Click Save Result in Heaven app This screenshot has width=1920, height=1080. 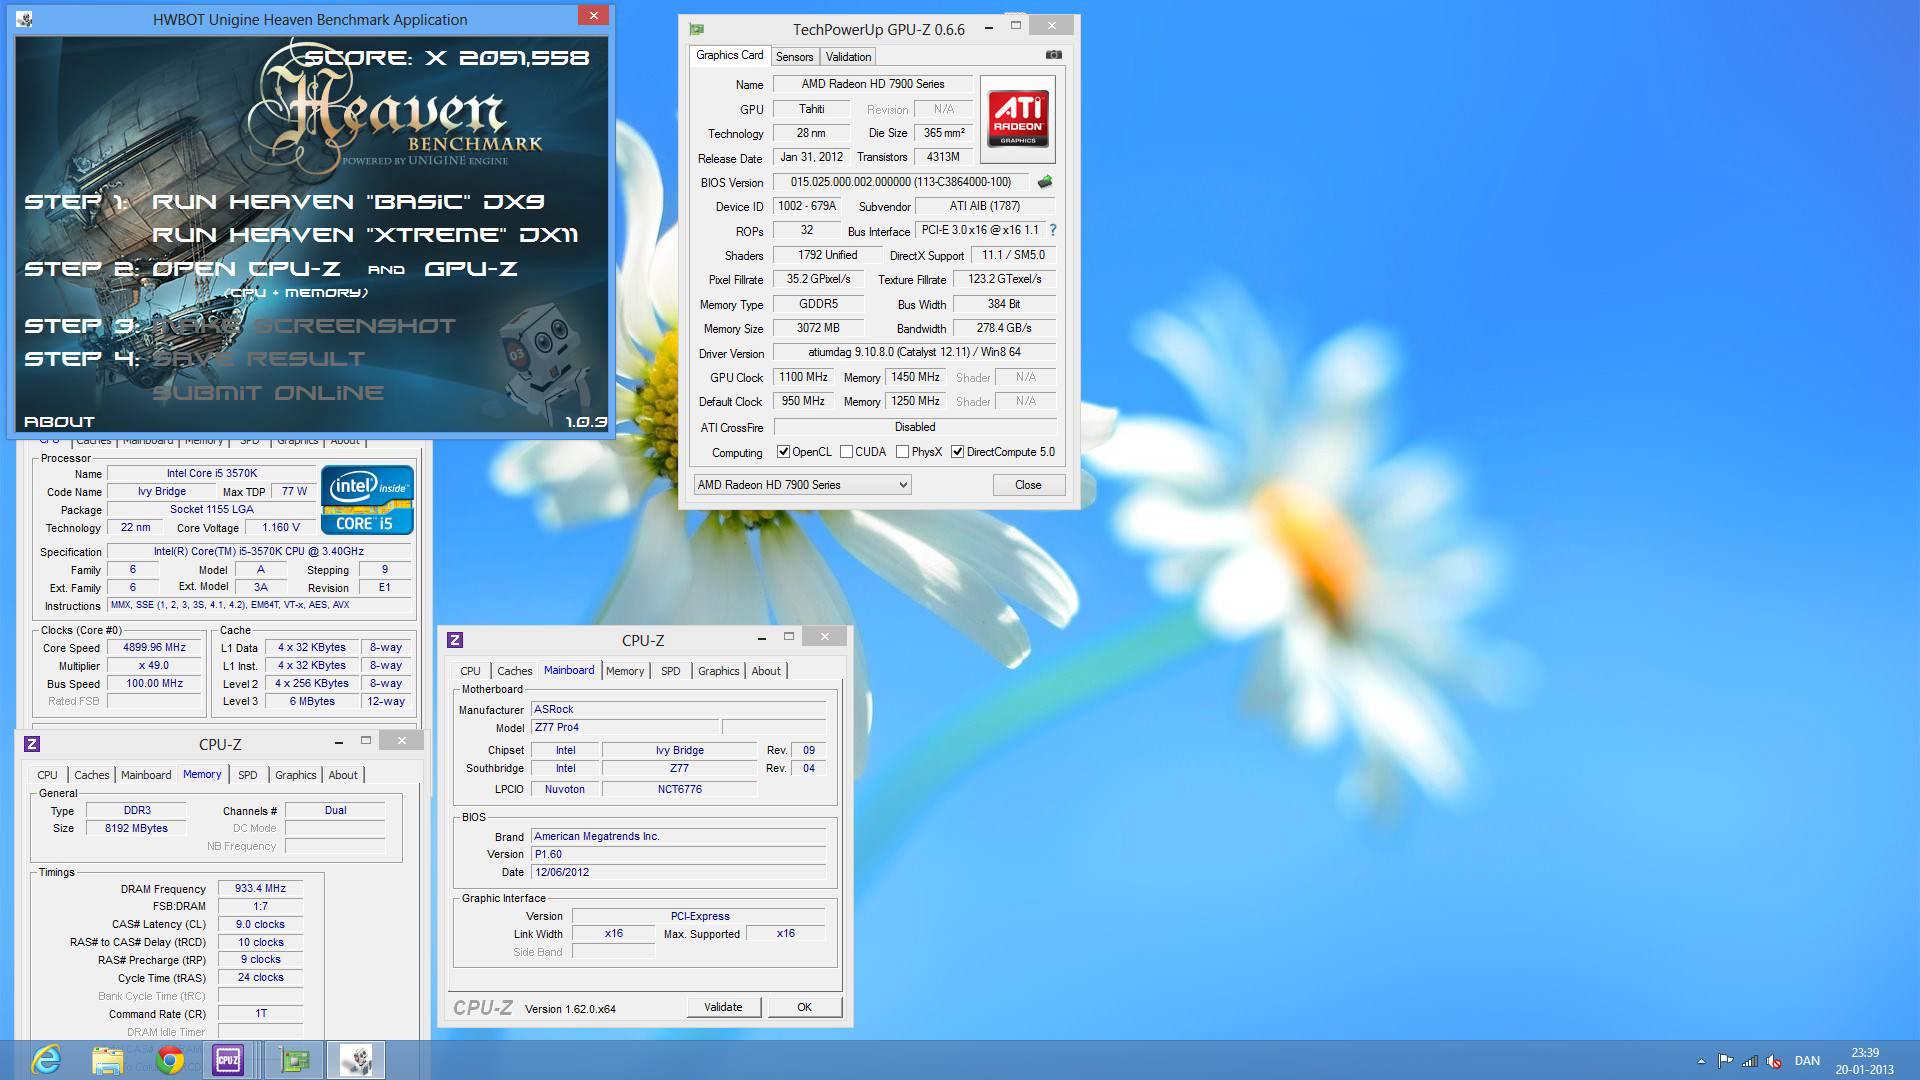point(259,359)
